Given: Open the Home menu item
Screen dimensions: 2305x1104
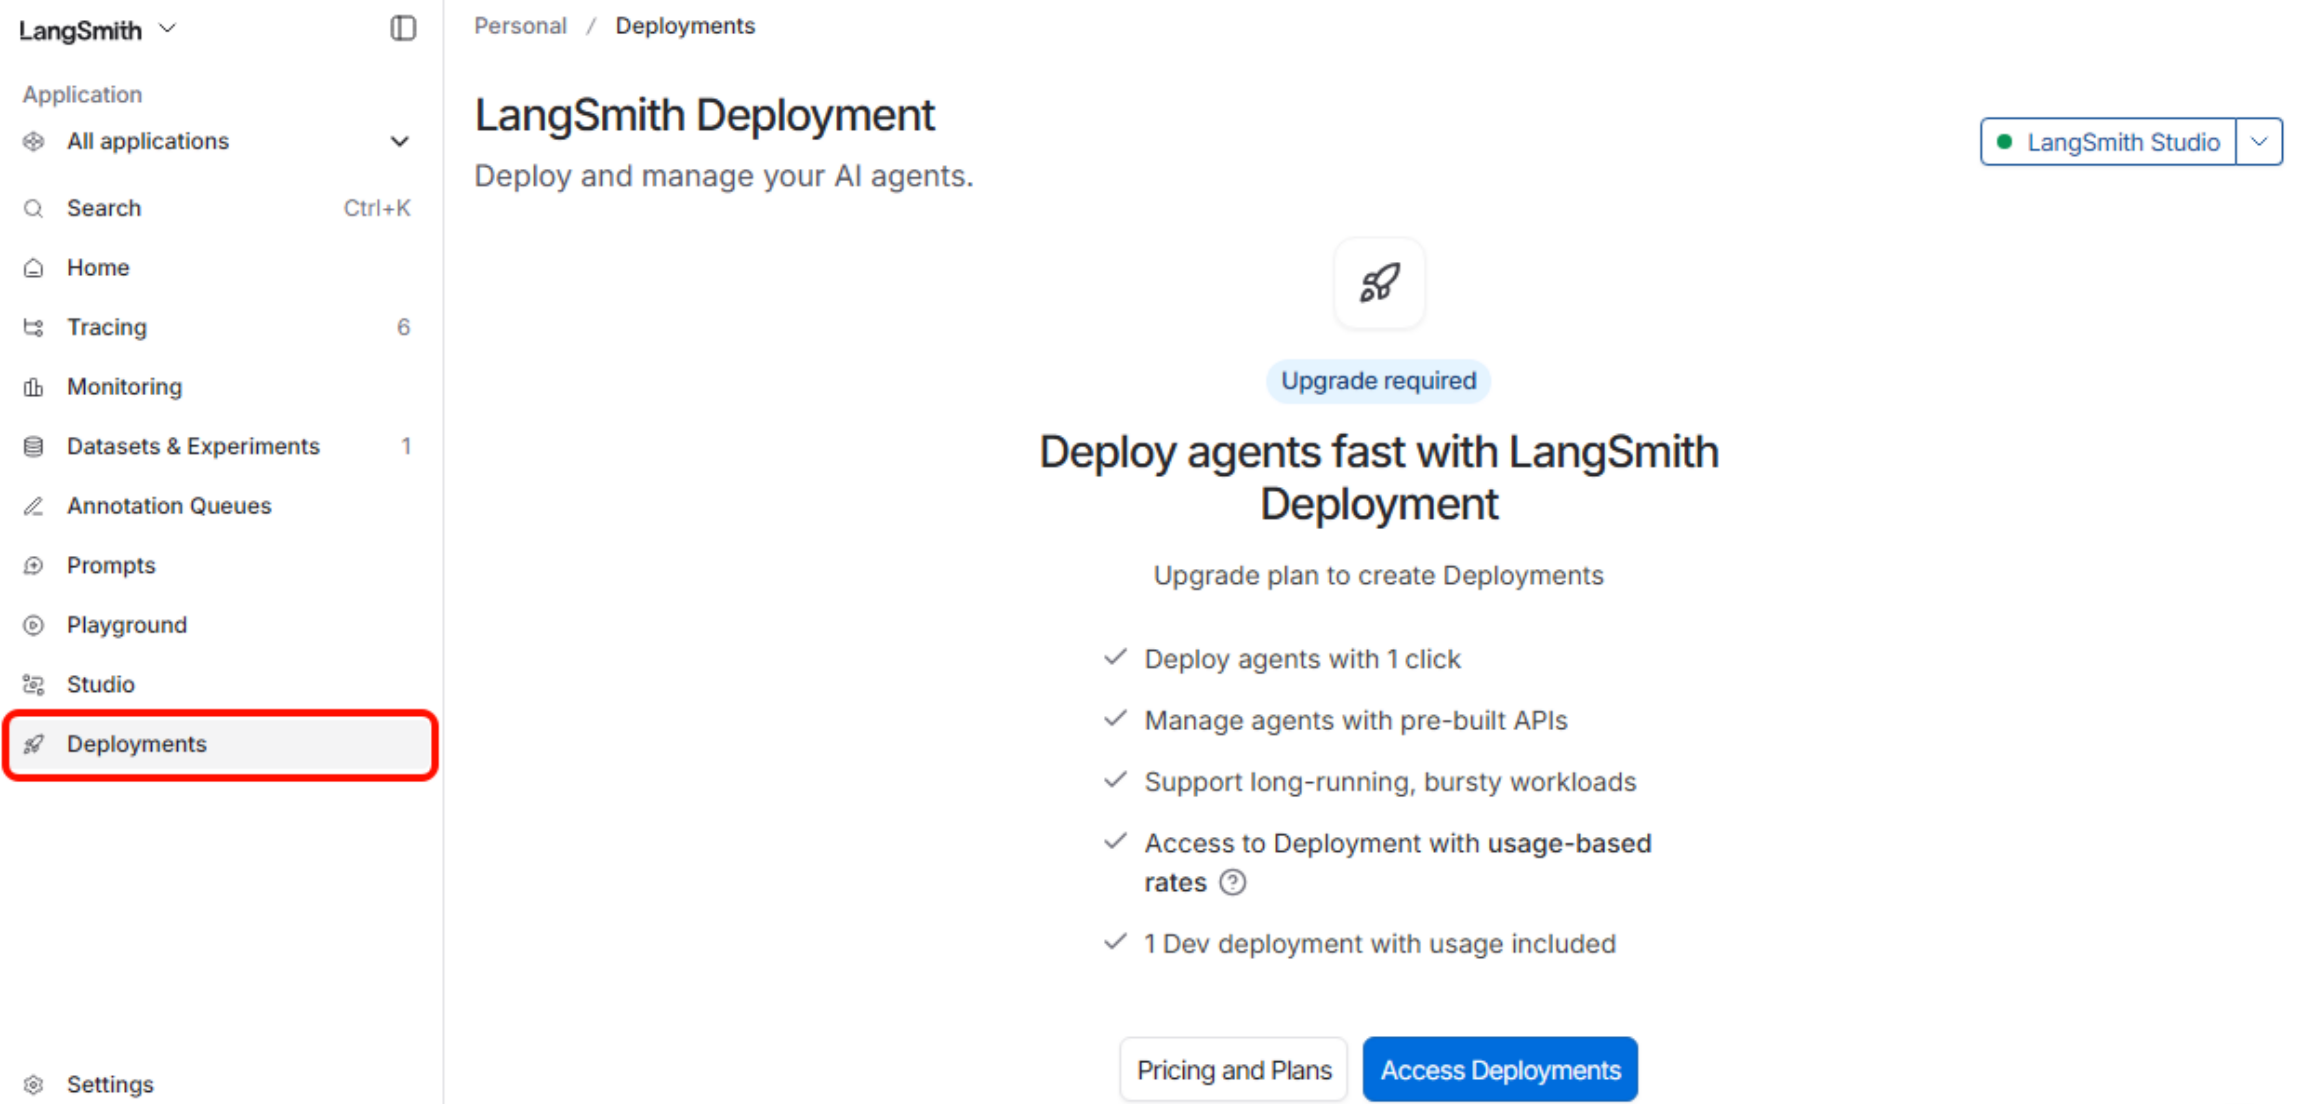Looking at the screenshot, I should click(98, 267).
